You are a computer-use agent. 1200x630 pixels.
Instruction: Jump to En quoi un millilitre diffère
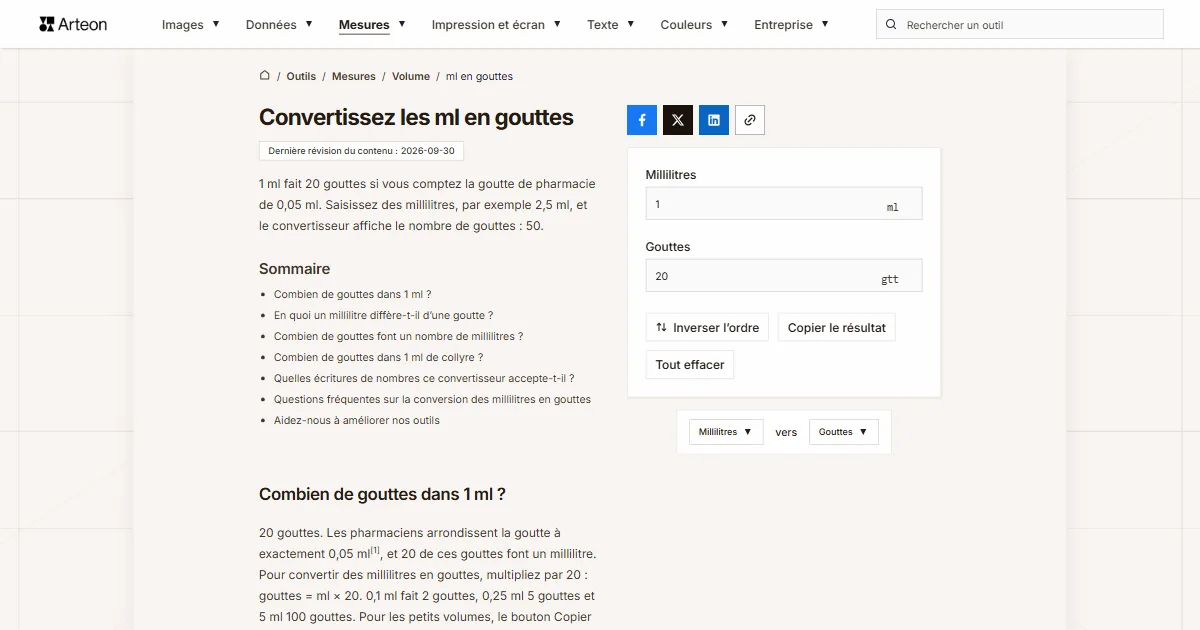pyautogui.click(x=384, y=315)
